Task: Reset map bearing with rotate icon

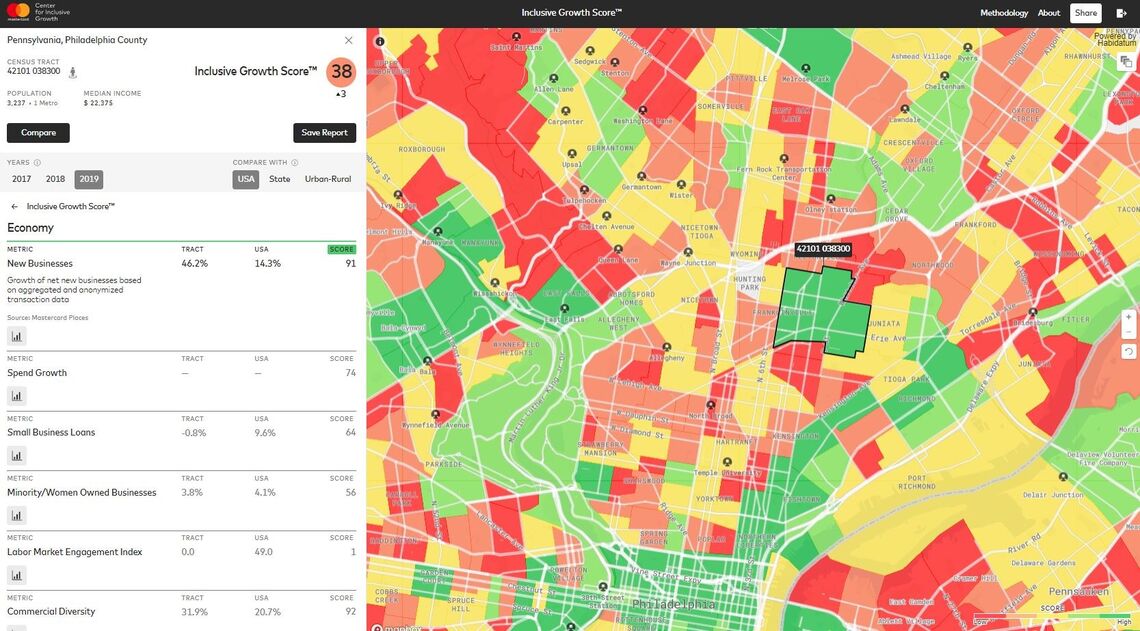Action: point(1128,351)
